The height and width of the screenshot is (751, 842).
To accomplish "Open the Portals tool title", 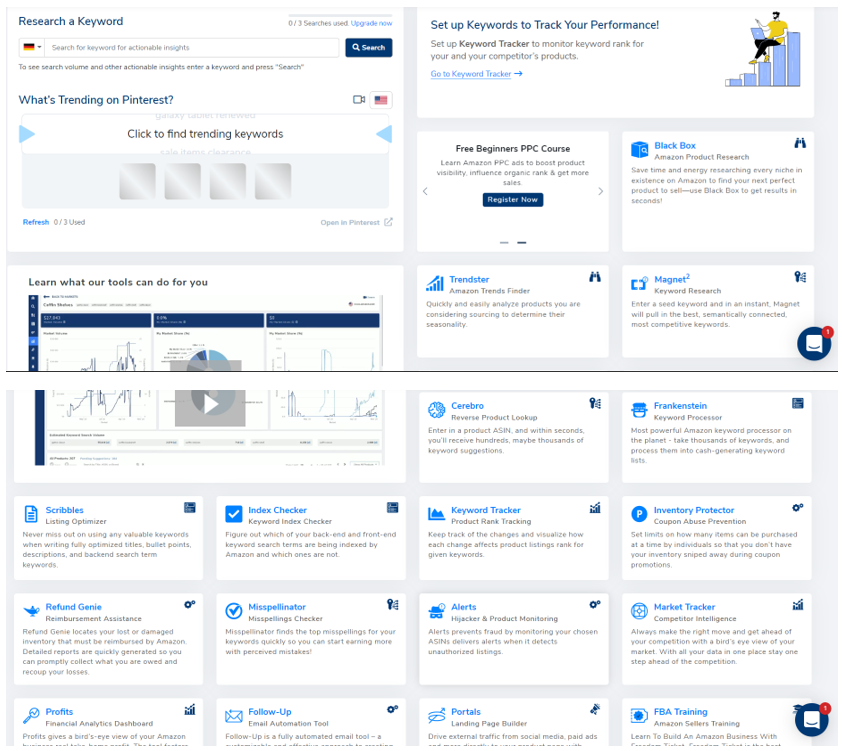I will [466, 711].
